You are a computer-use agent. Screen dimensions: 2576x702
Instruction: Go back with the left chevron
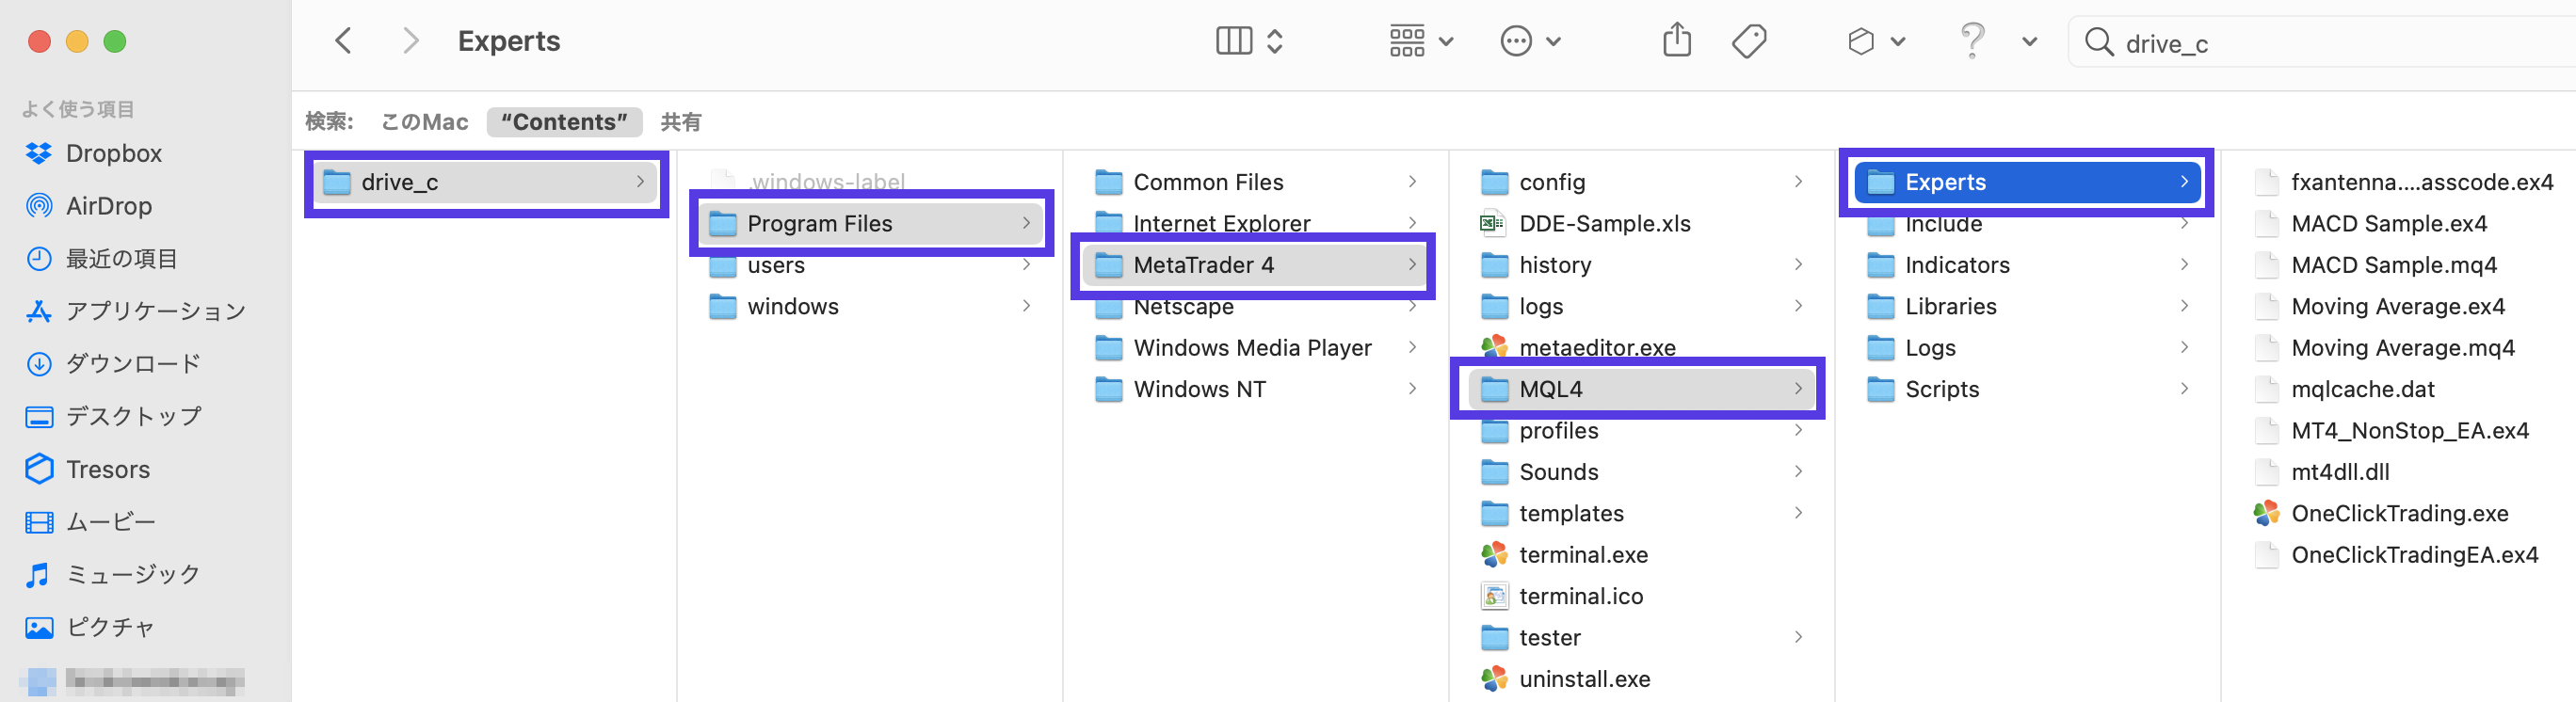click(x=343, y=41)
